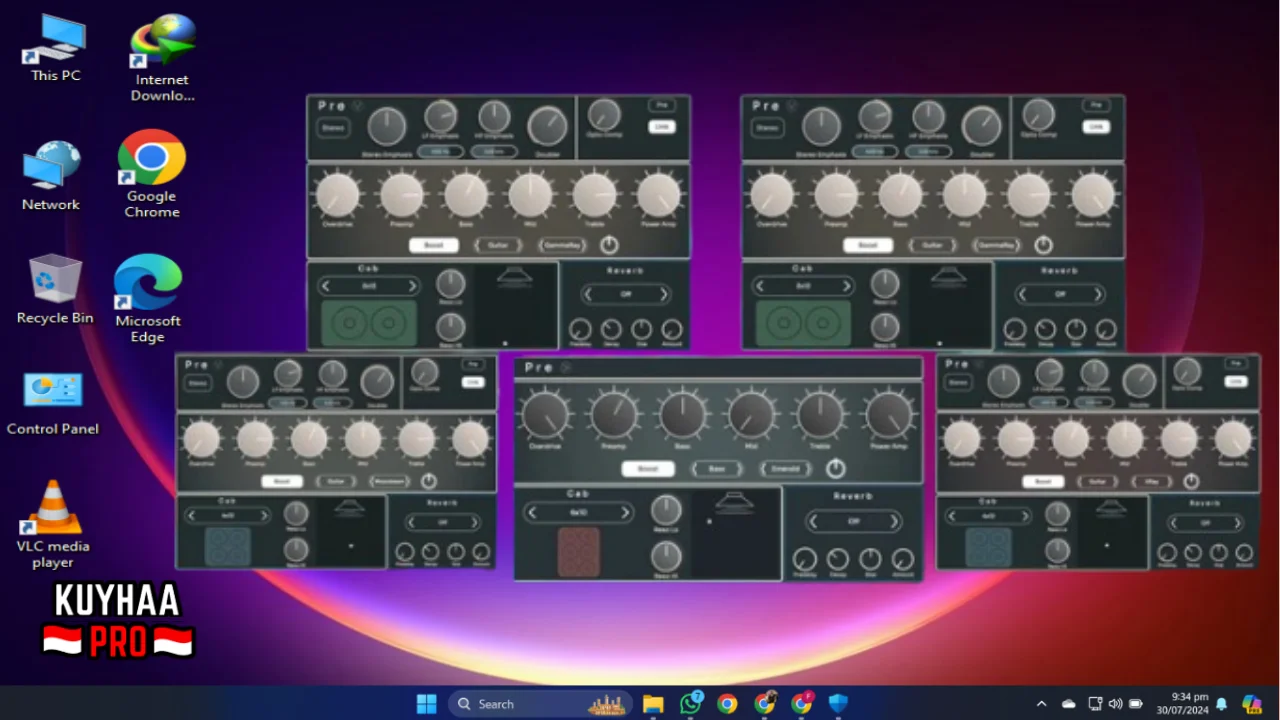This screenshot has width=1280, height=720.
Task: Click the Doubler knob in the Moonbeam panel
Action: click(x=377, y=382)
